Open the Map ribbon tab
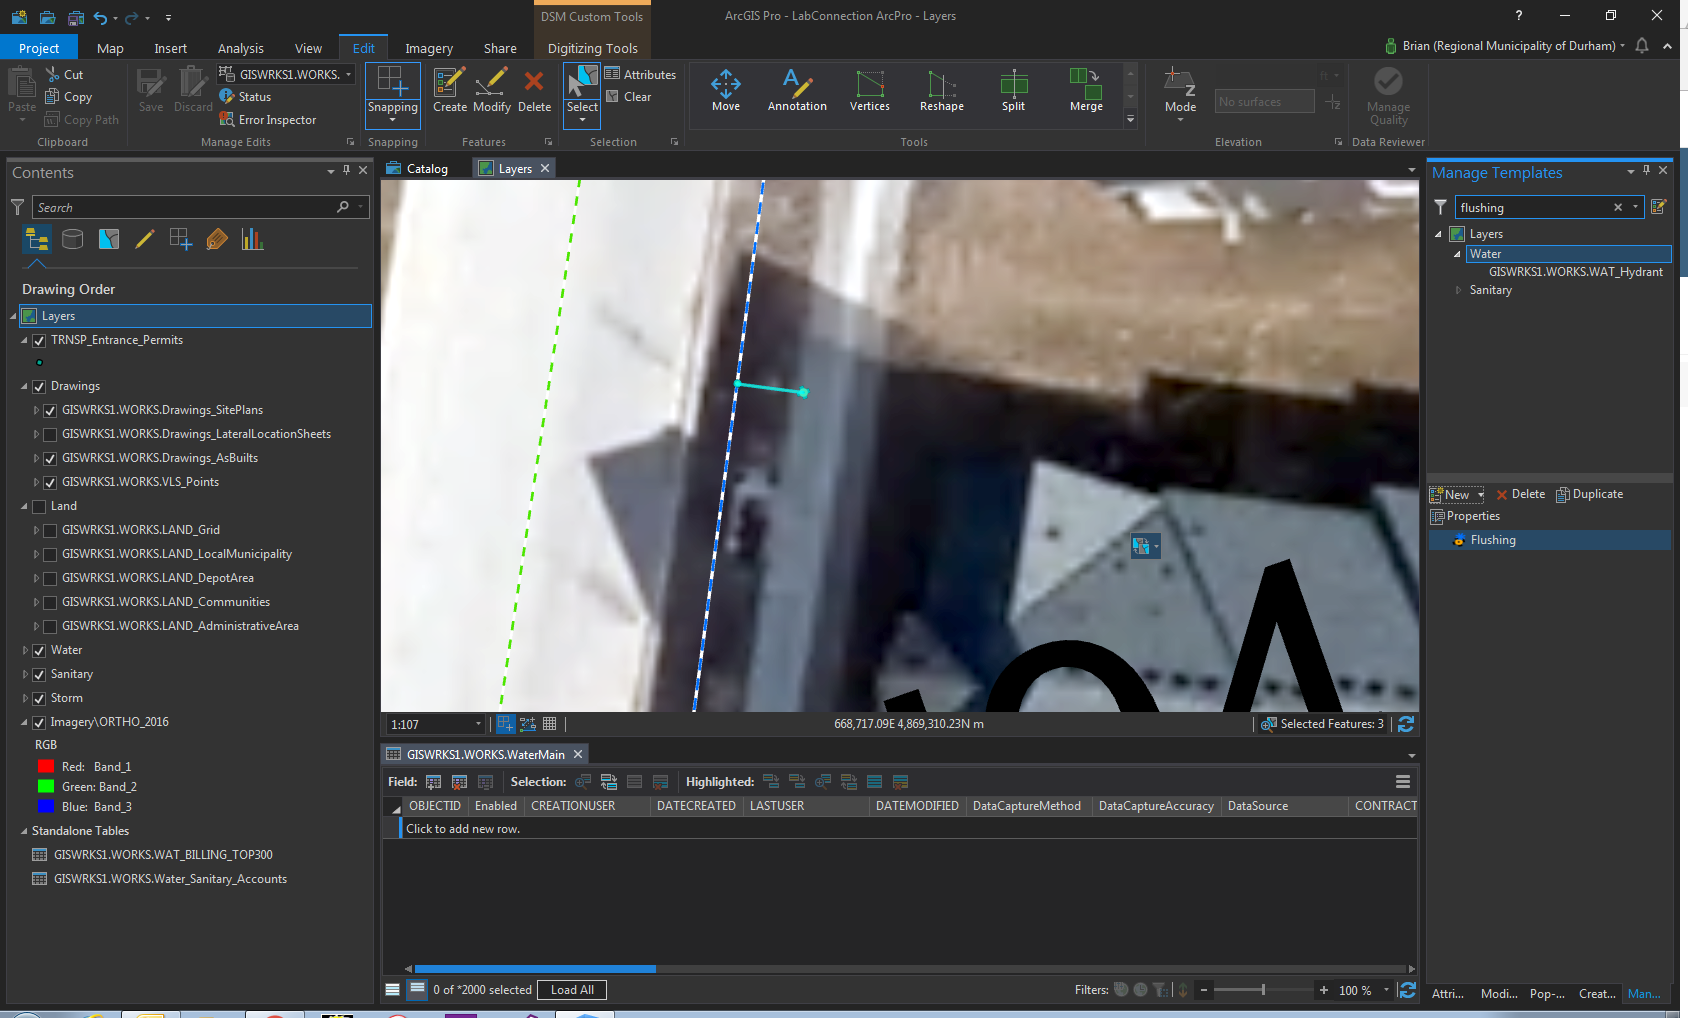The image size is (1688, 1018). pyautogui.click(x=110, y=48)
